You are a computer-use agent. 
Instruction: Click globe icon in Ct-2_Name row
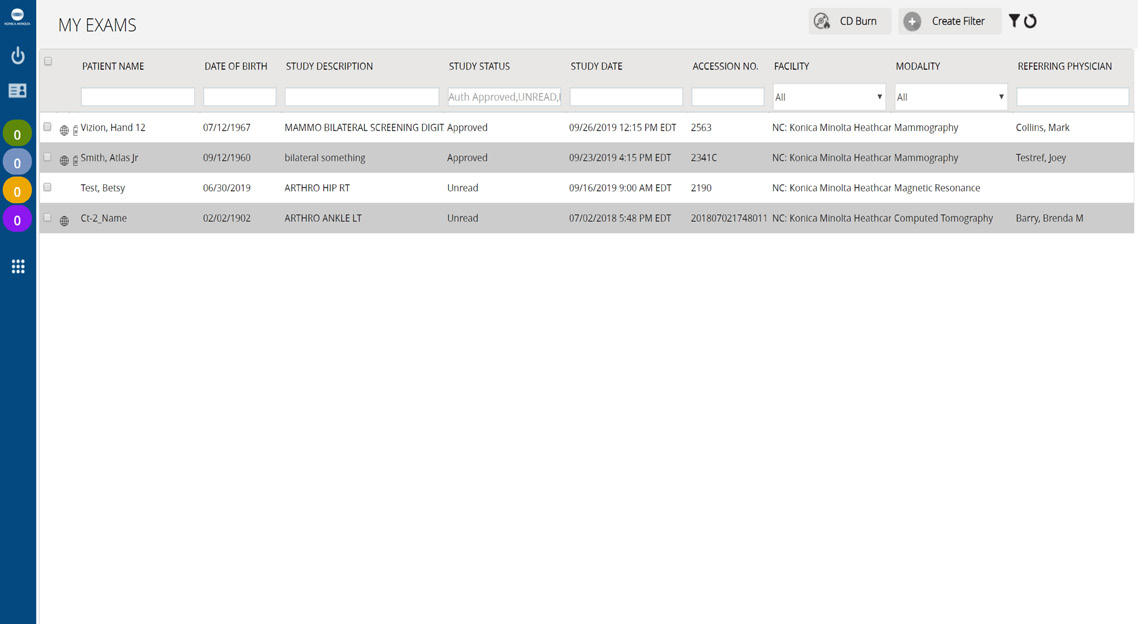pyautogui.click(x=64, y=221)
